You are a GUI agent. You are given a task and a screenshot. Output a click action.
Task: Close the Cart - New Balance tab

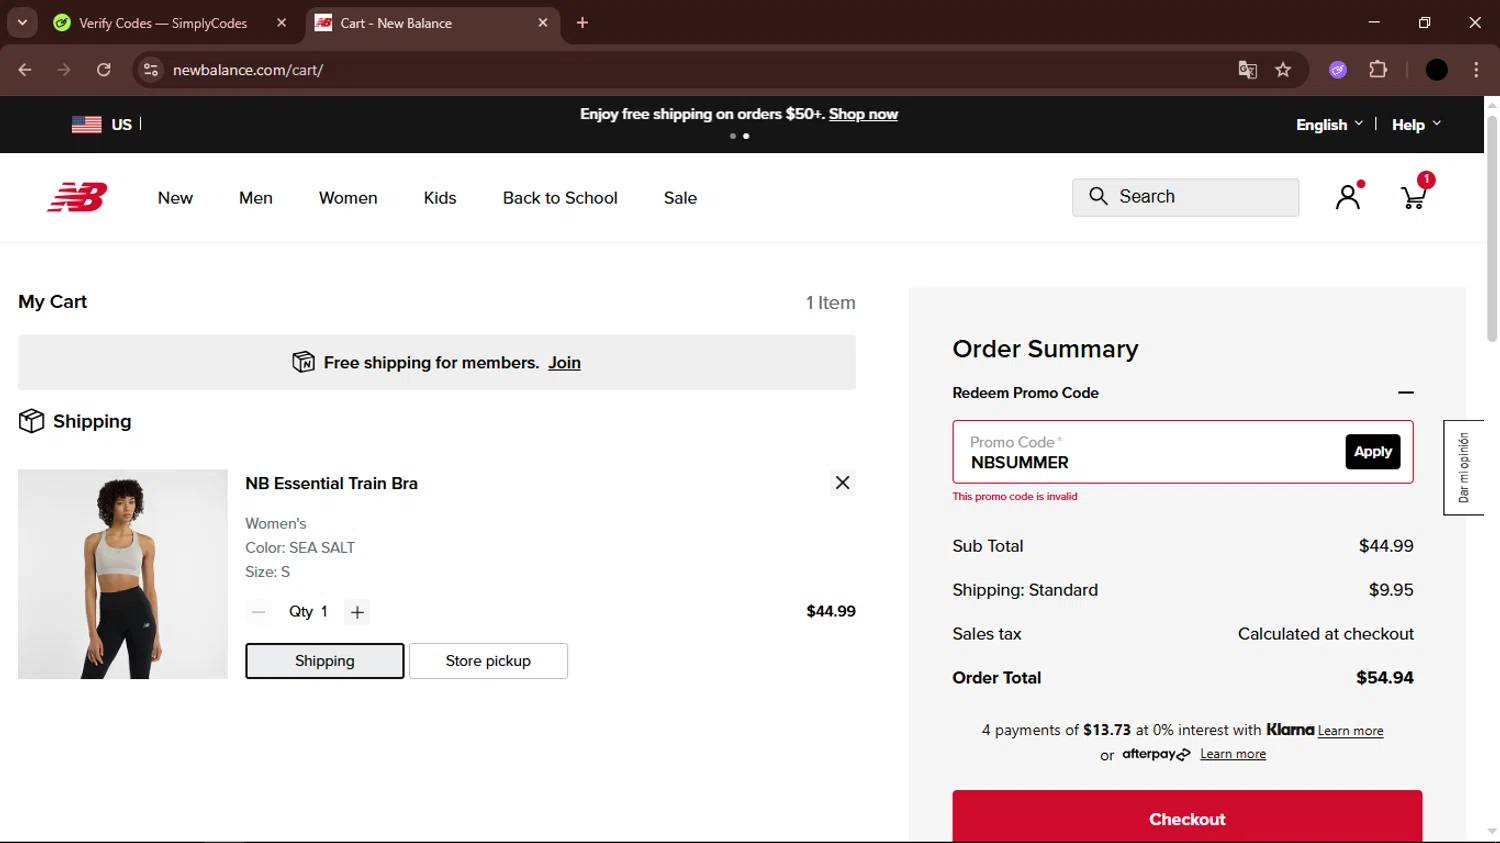click(543, 23)
